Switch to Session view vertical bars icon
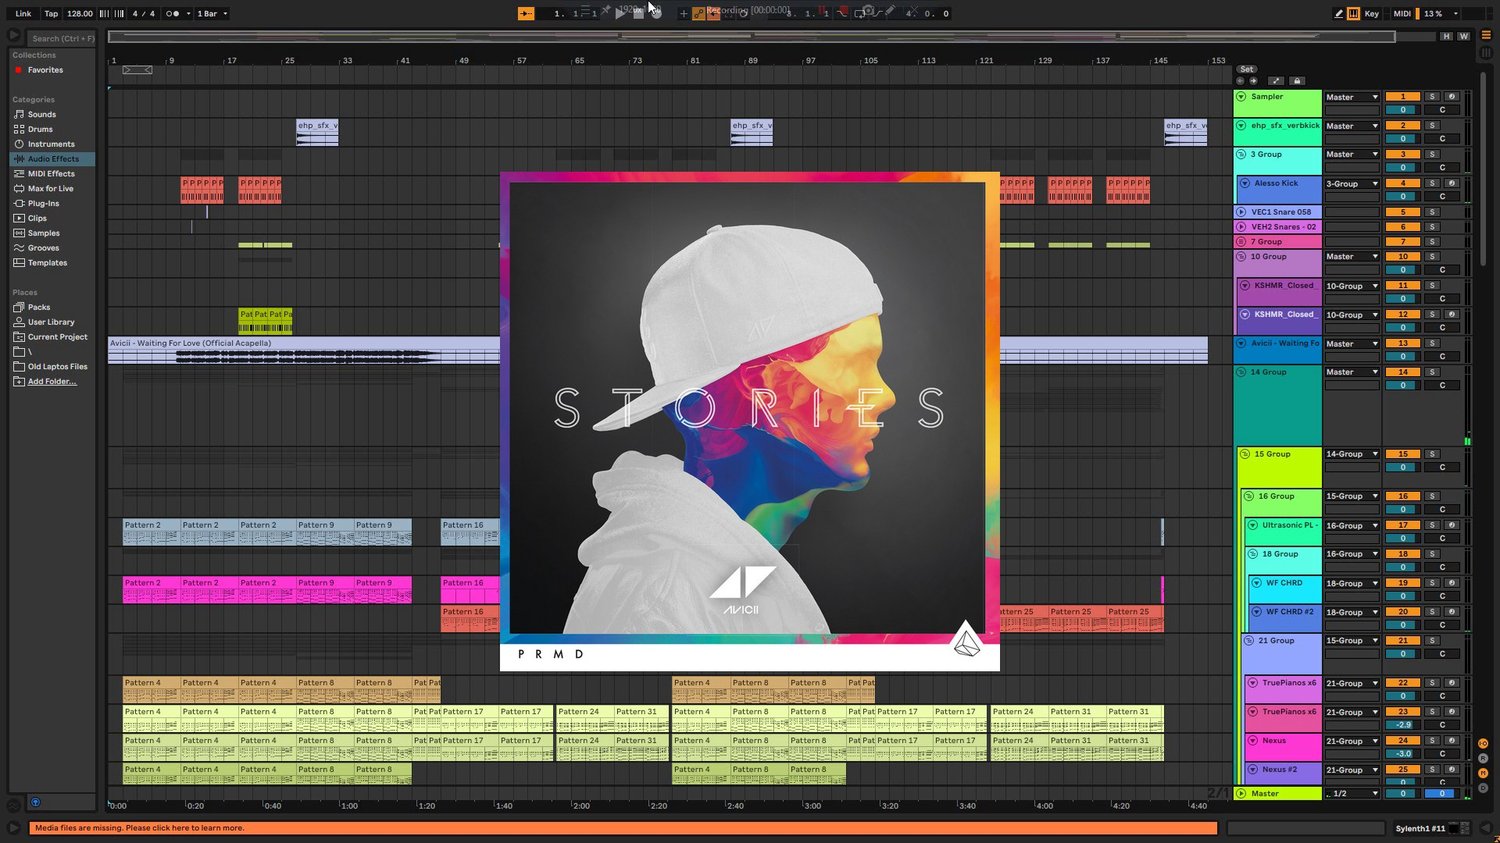This screenshot has width=1500, height=843. (1486, 53)
